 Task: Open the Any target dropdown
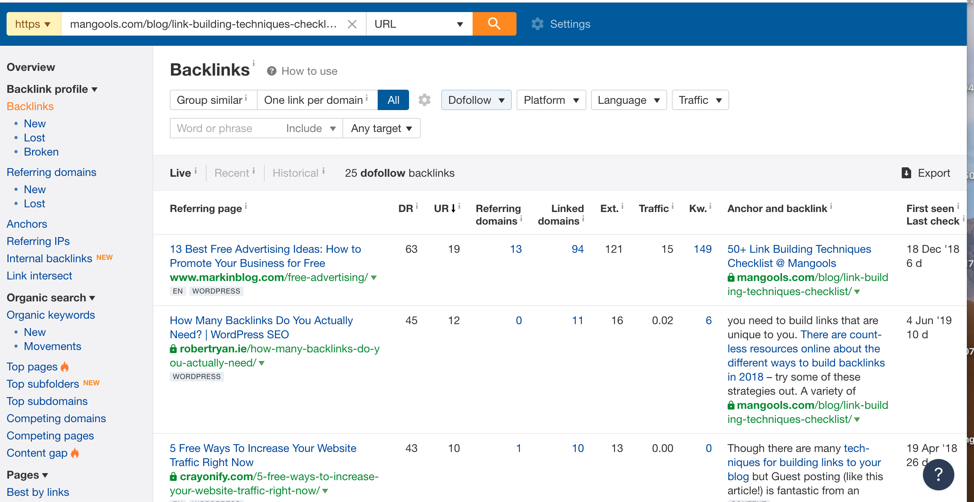(x=381, y=129)
